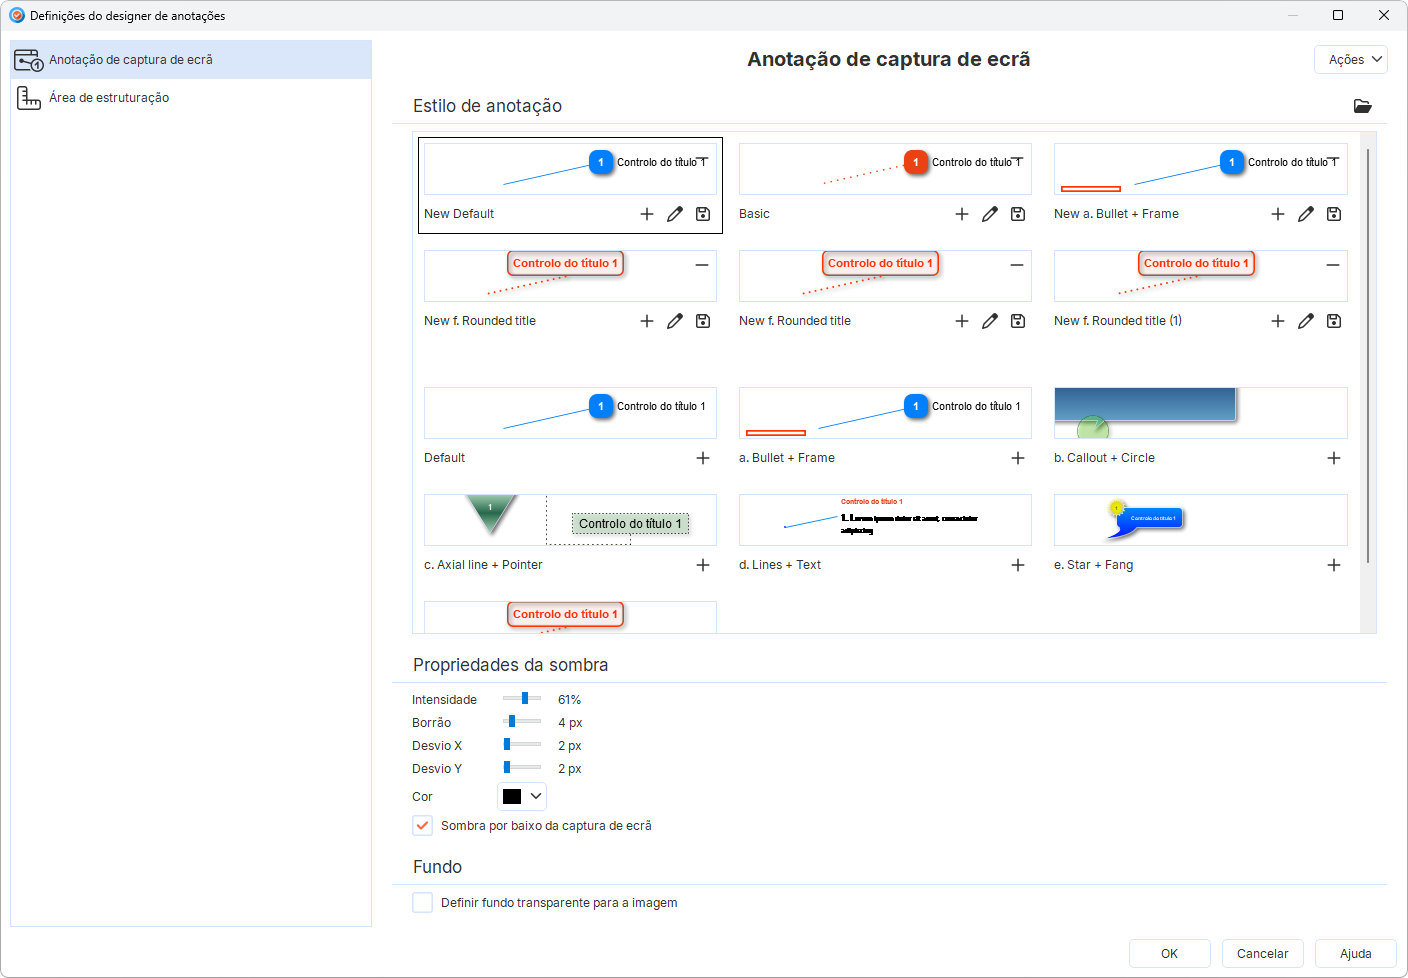Click the pencil edit icon for New Default

(x=675, y=214)
